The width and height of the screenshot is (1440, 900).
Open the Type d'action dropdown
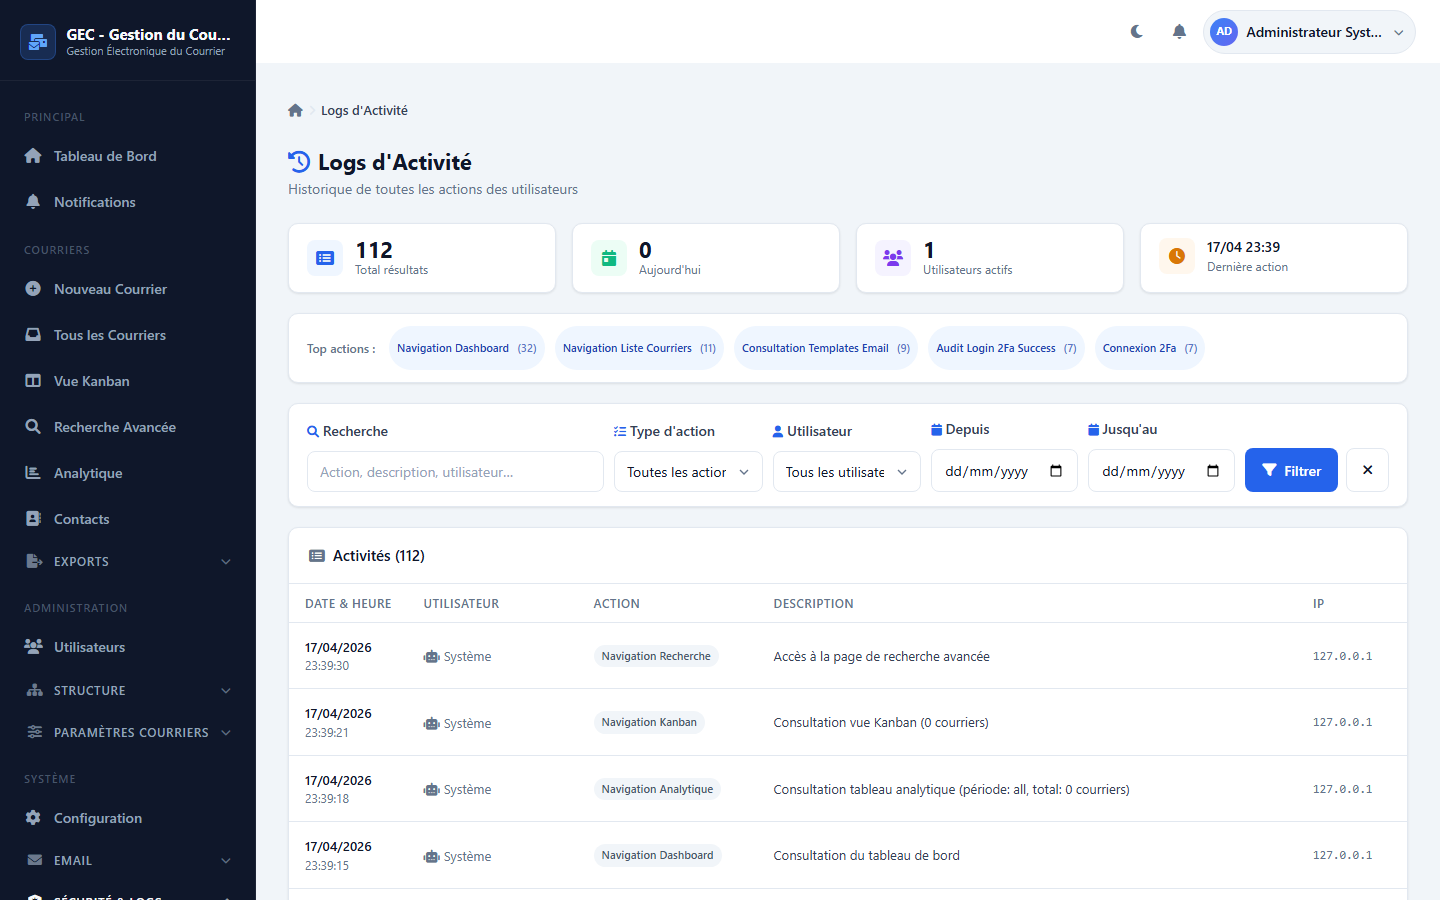tap(688, 472)
